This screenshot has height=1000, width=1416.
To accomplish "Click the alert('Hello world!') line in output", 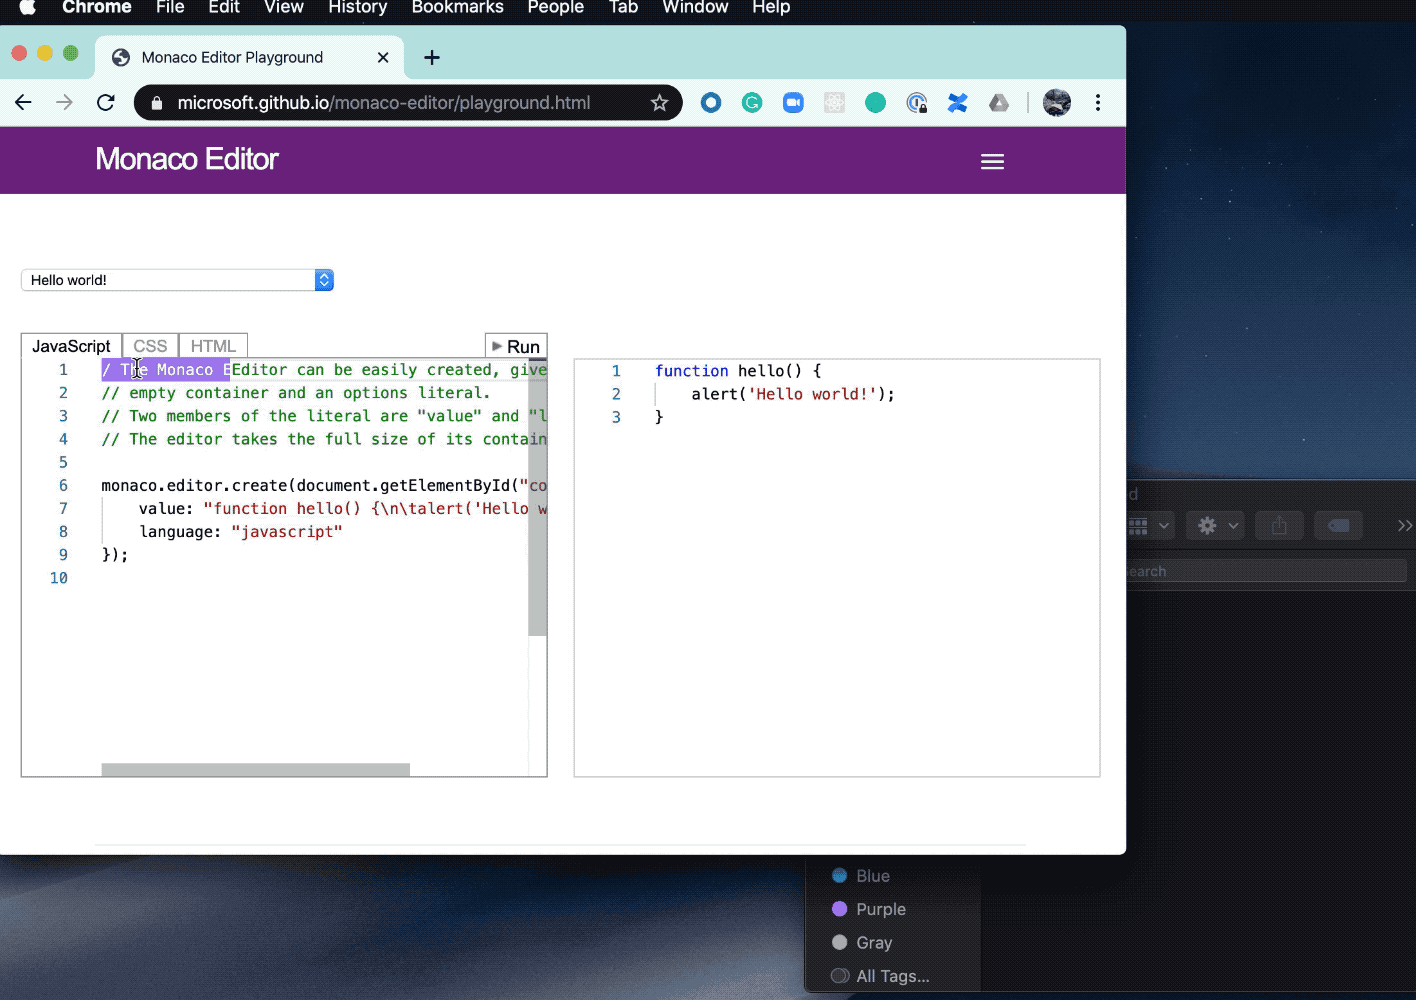I will (x=793, y=394).
